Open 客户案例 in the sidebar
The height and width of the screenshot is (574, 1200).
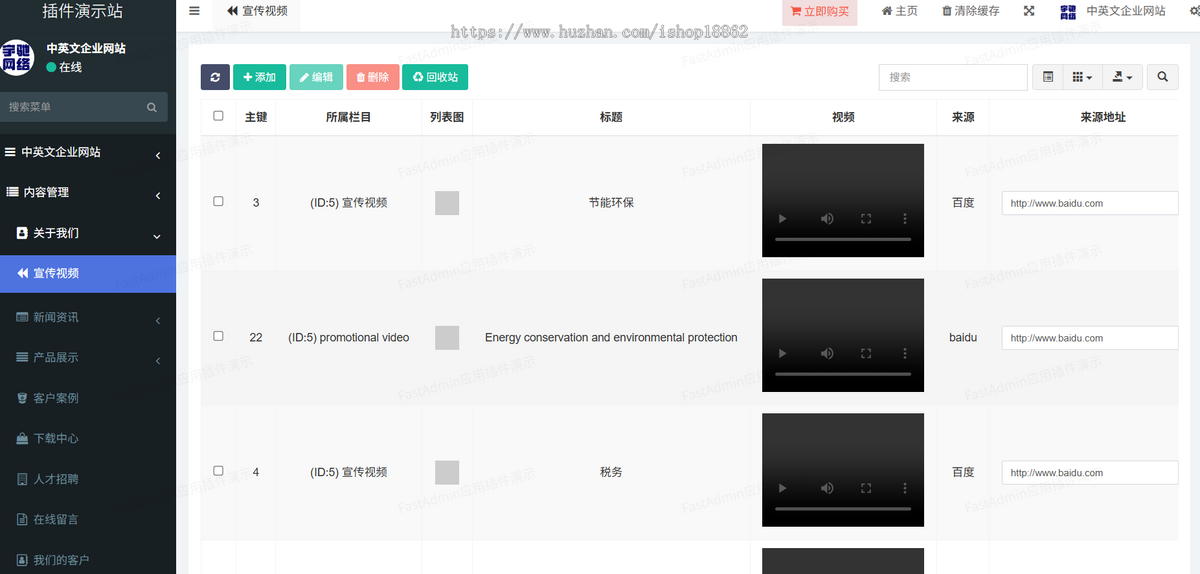tap(88, 398)
